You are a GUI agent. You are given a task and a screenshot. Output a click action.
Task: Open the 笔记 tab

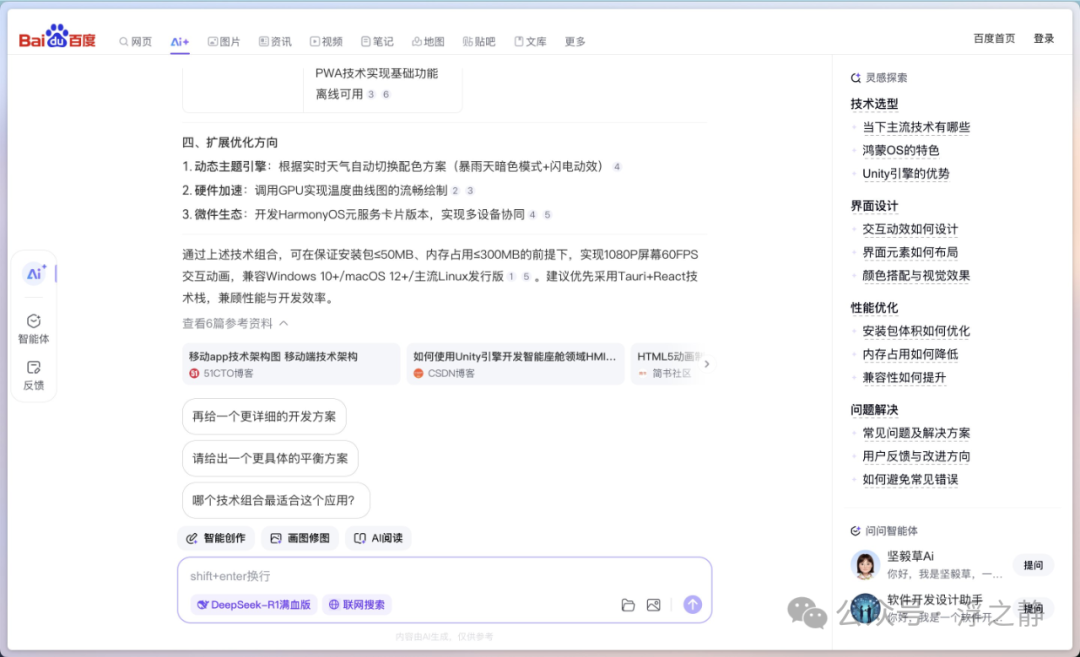[x=377, y=41]
